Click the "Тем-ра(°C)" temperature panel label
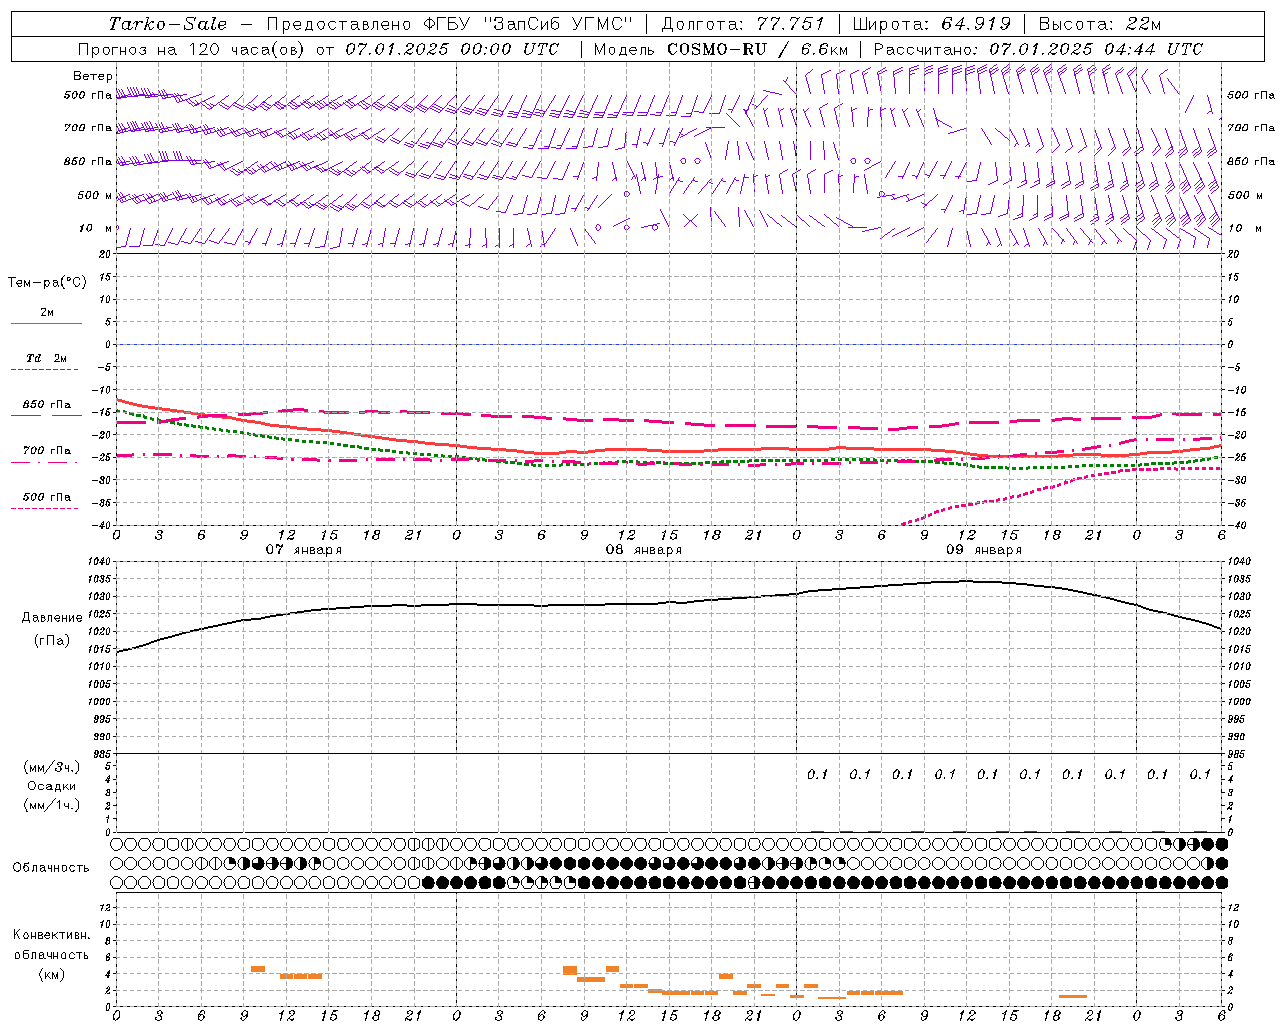 tap(47, 283)
